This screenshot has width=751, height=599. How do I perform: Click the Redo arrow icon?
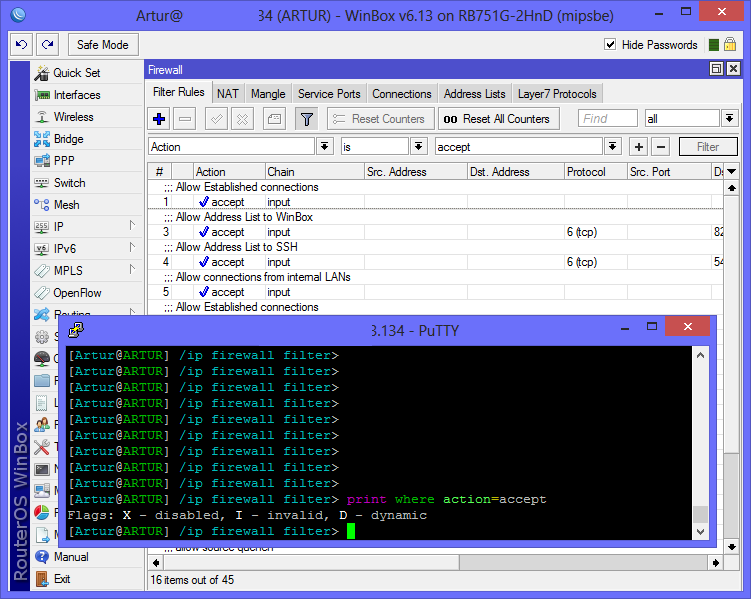(47, 45)
